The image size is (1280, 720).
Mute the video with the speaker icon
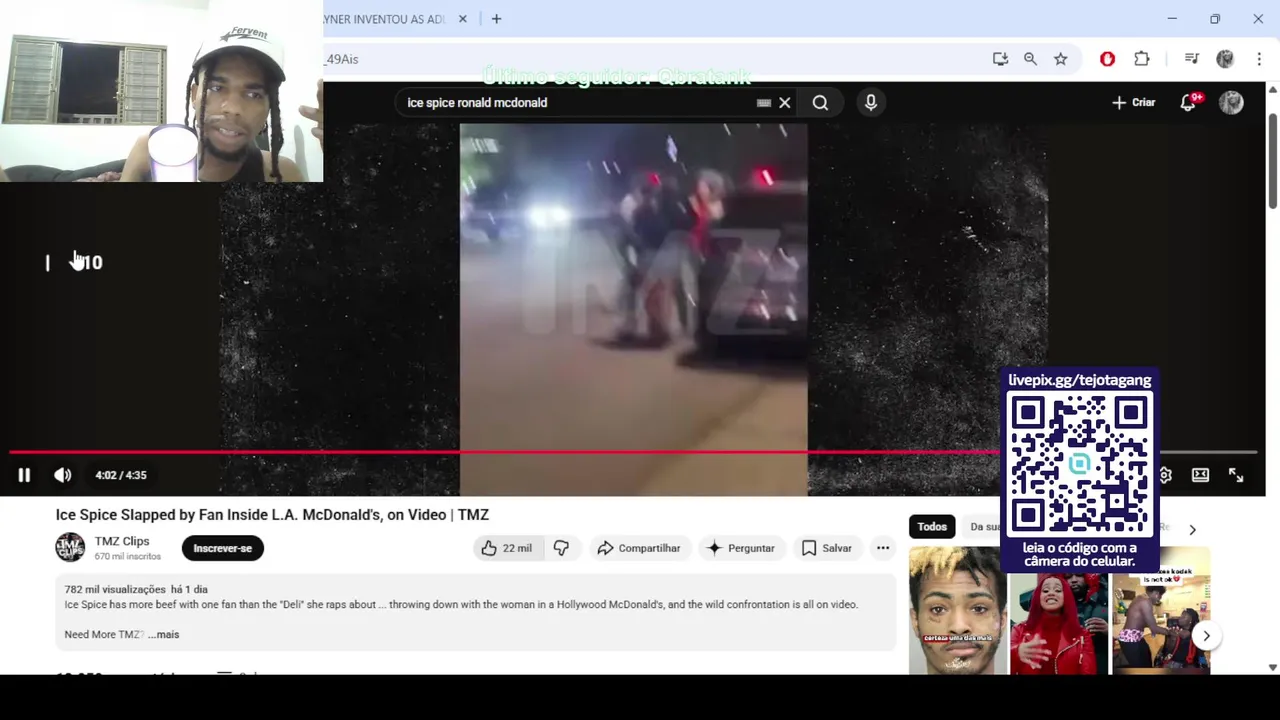tap(63, 475)
